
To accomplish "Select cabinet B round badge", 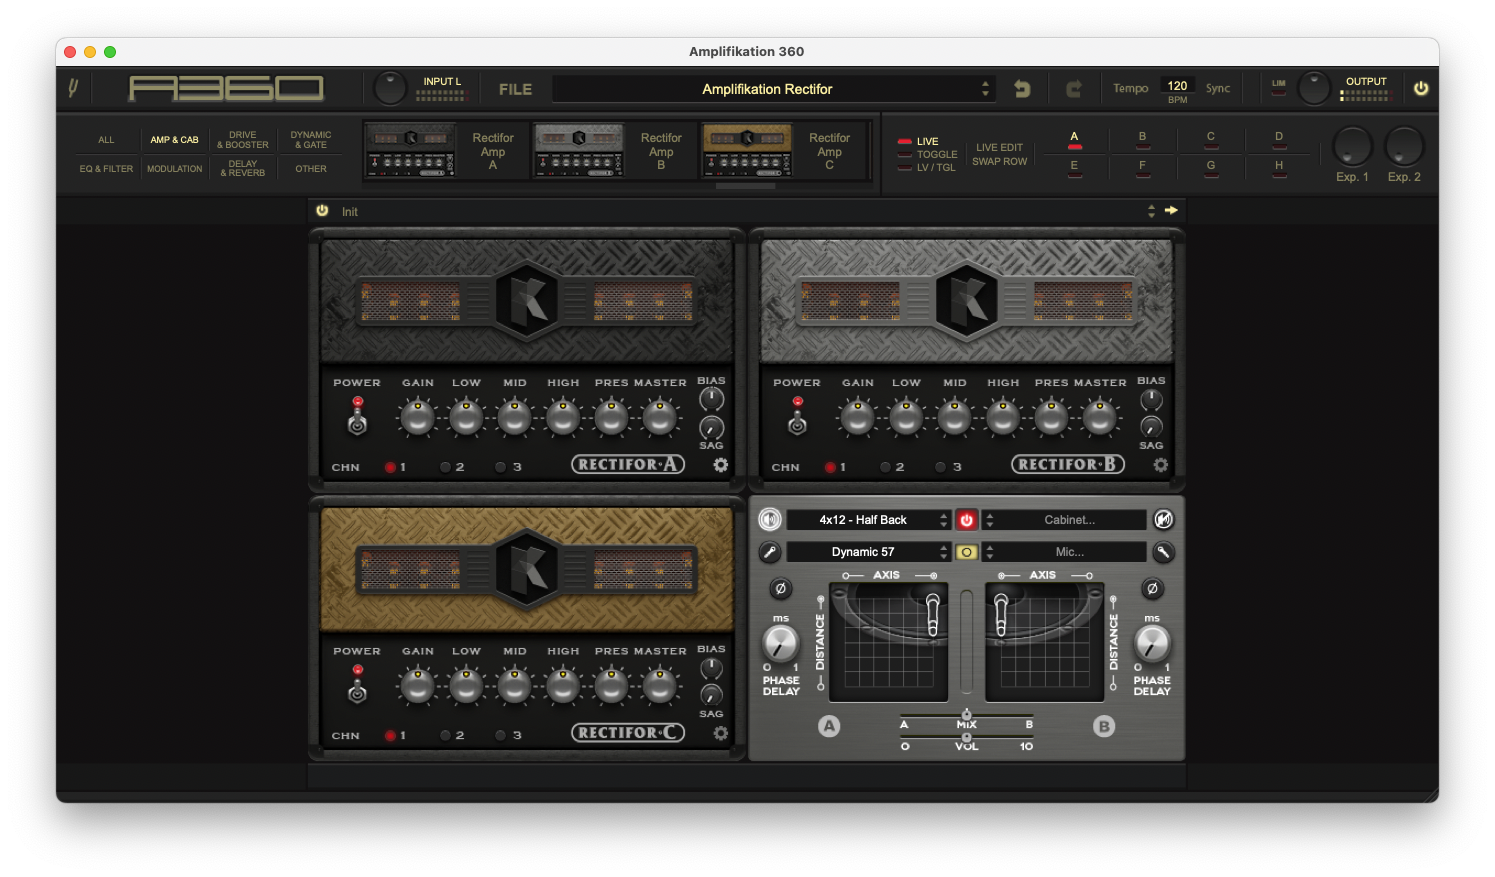I will [x=1104, y=727].
